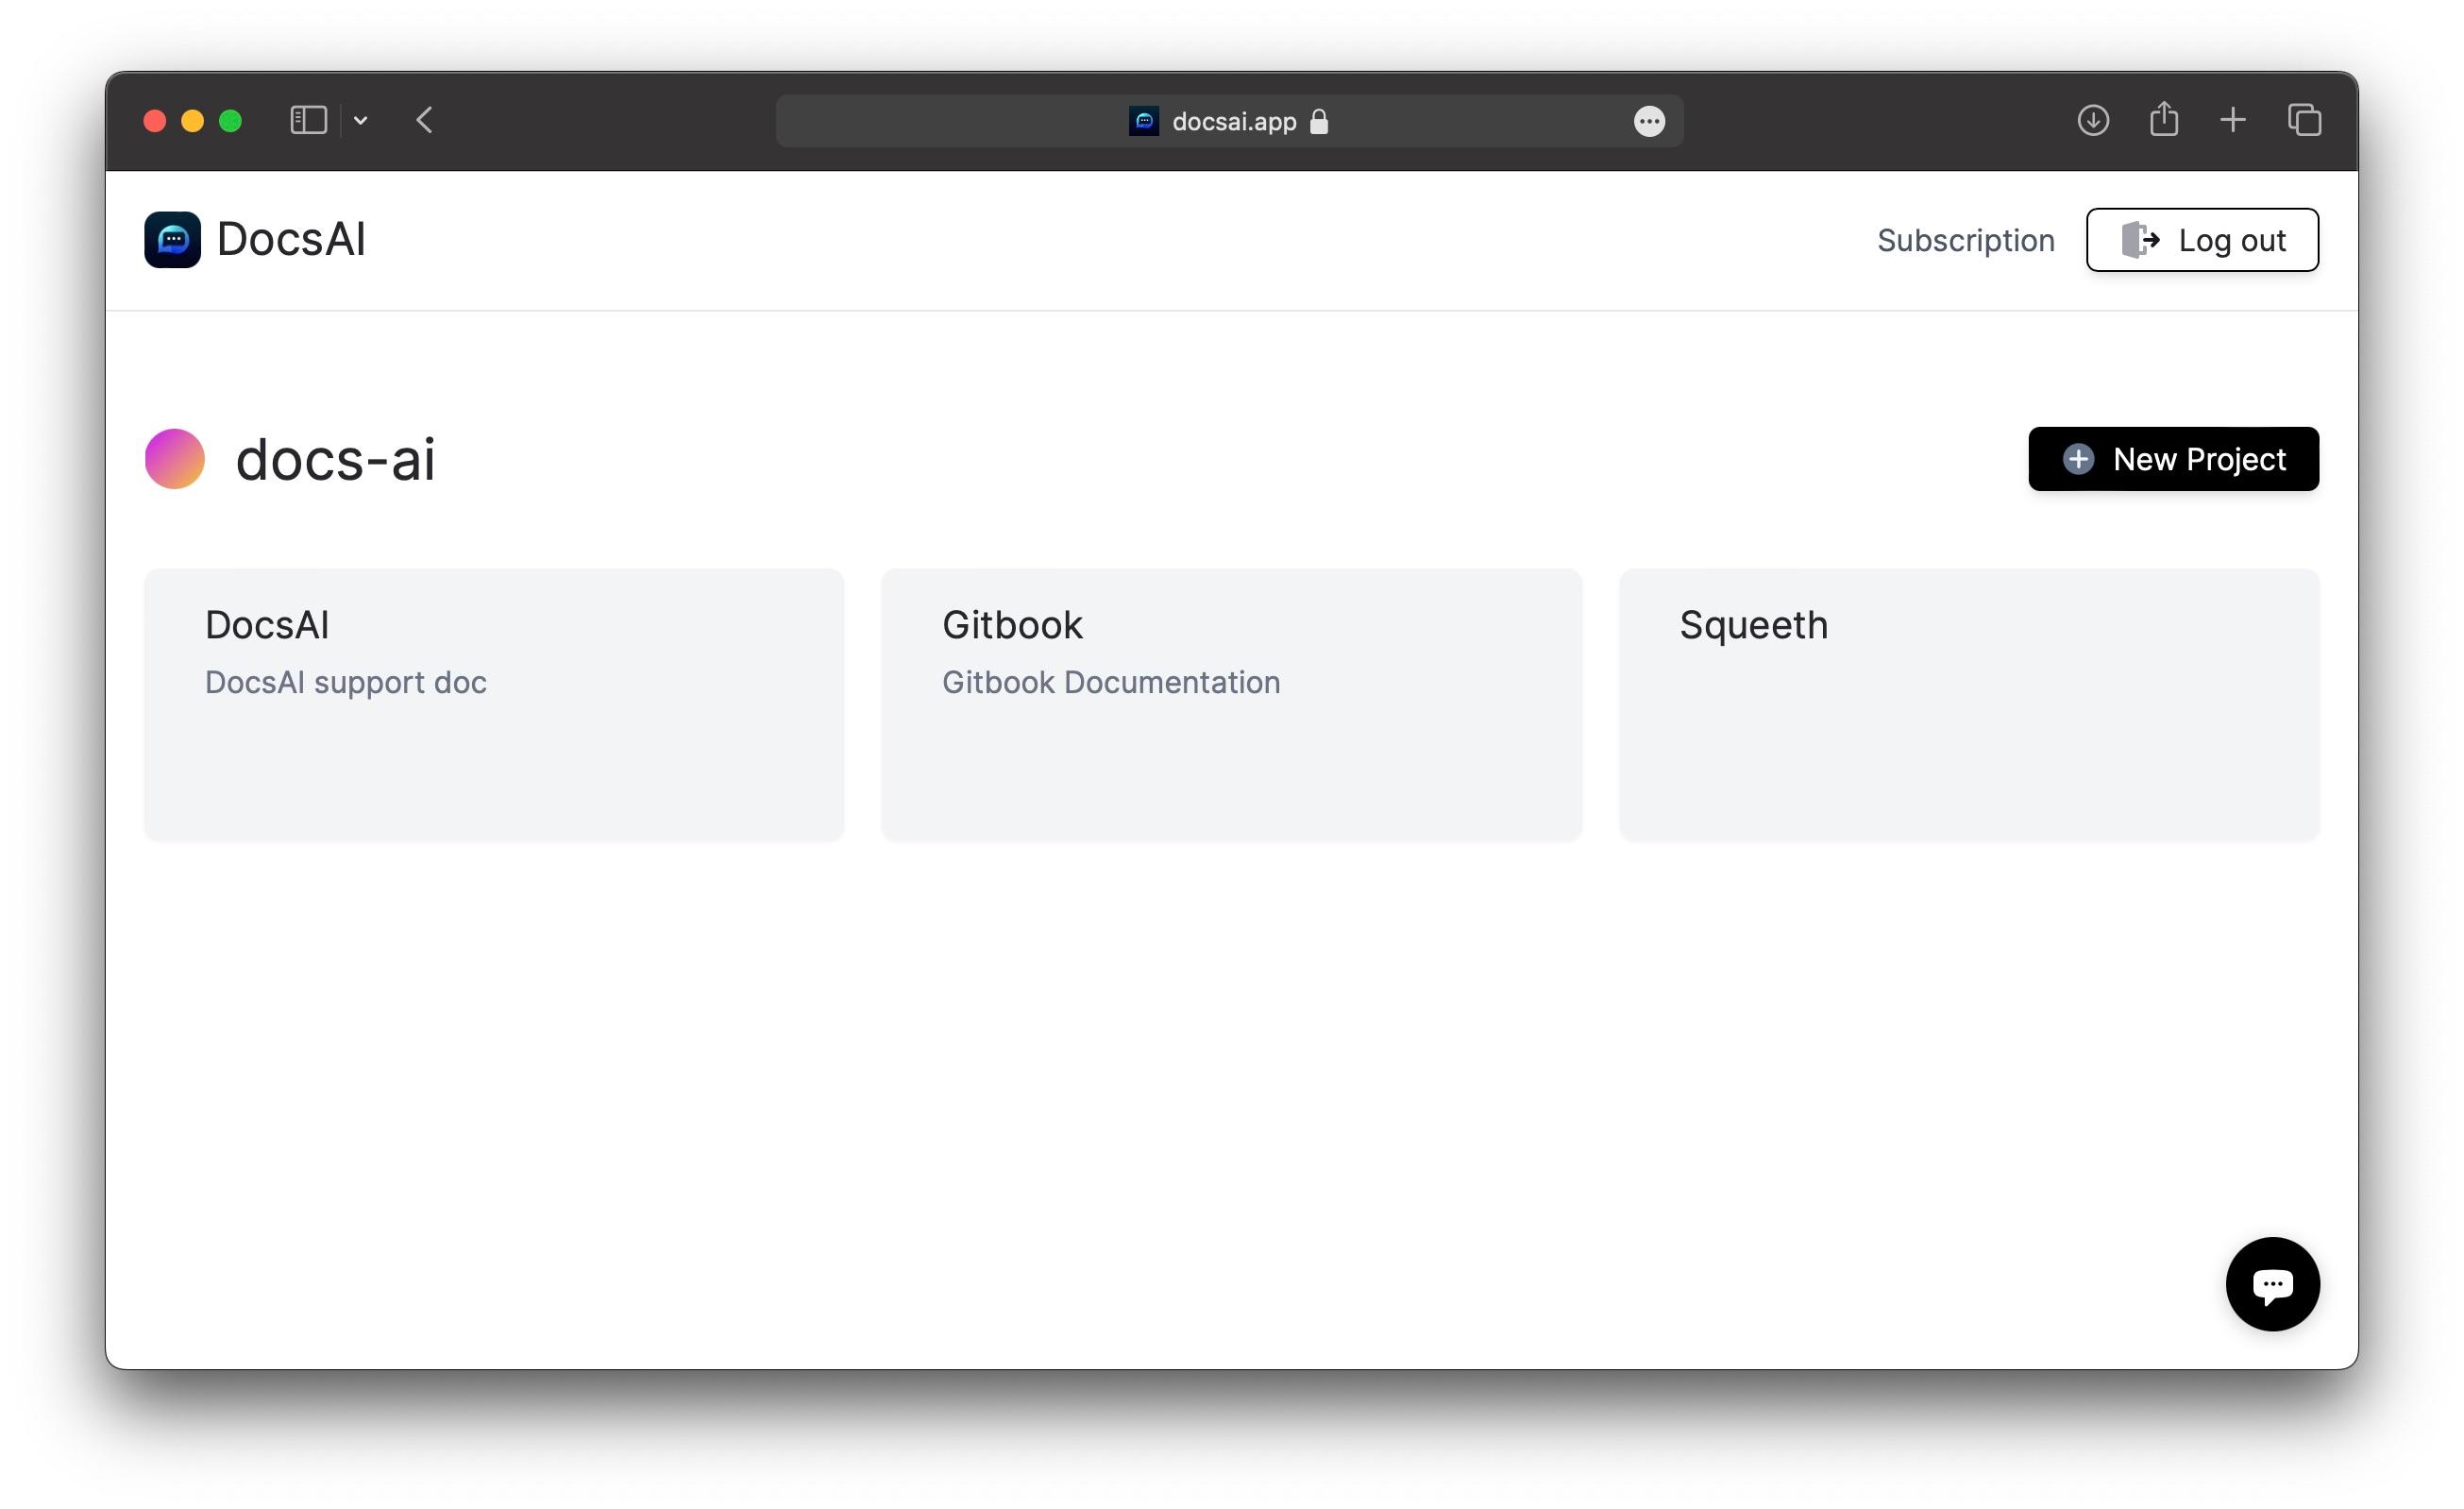Click the Log out button
The height and width of the screenshot is (1509, 2464).
click(2201, 240)
